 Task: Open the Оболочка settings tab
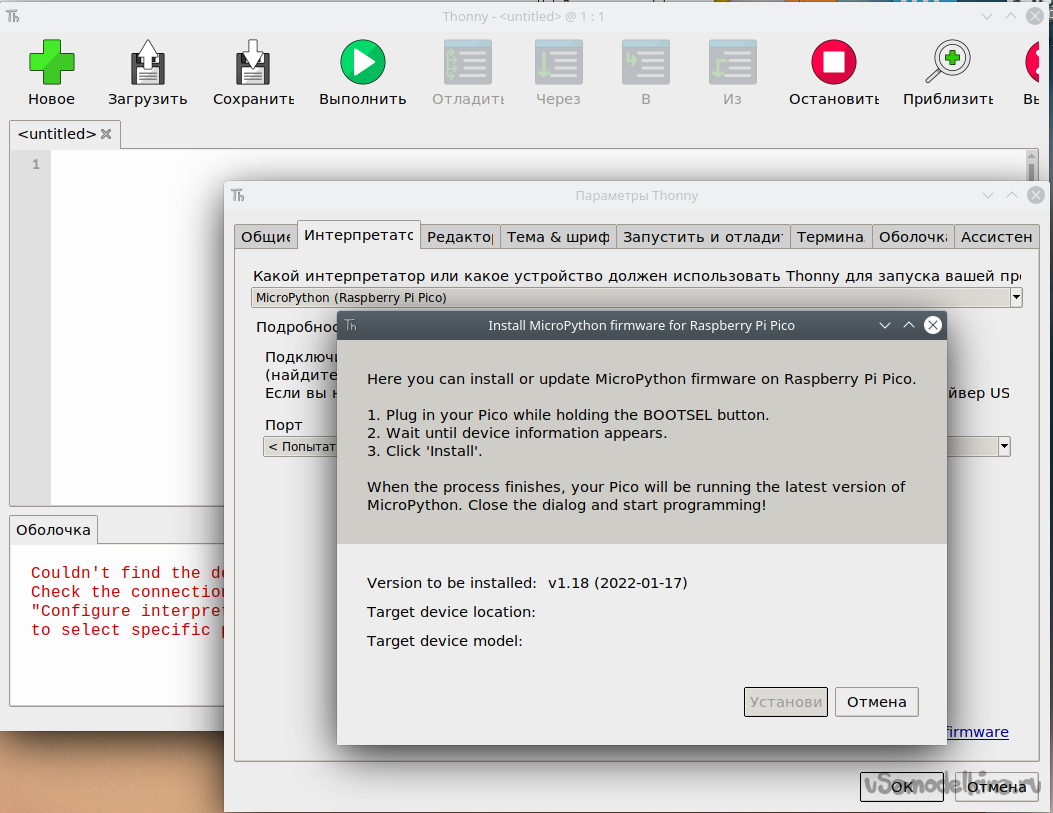(913, 237)
